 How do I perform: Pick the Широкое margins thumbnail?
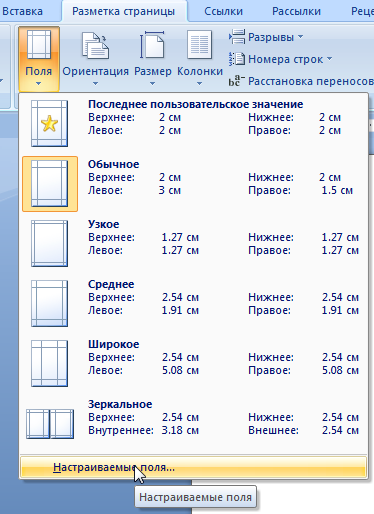(x=49, y=364)
